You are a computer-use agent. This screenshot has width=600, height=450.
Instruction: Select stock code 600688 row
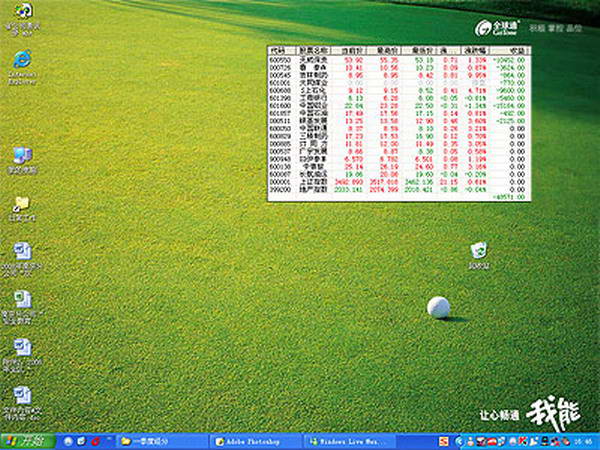coord(398,90)
